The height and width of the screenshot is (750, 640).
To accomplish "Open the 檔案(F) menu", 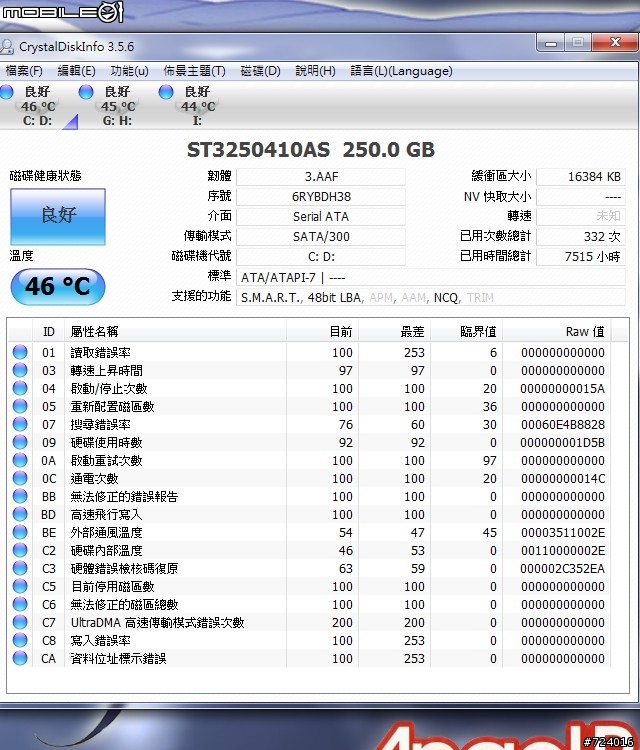I will pyautogui.click(x=24, y=71).
